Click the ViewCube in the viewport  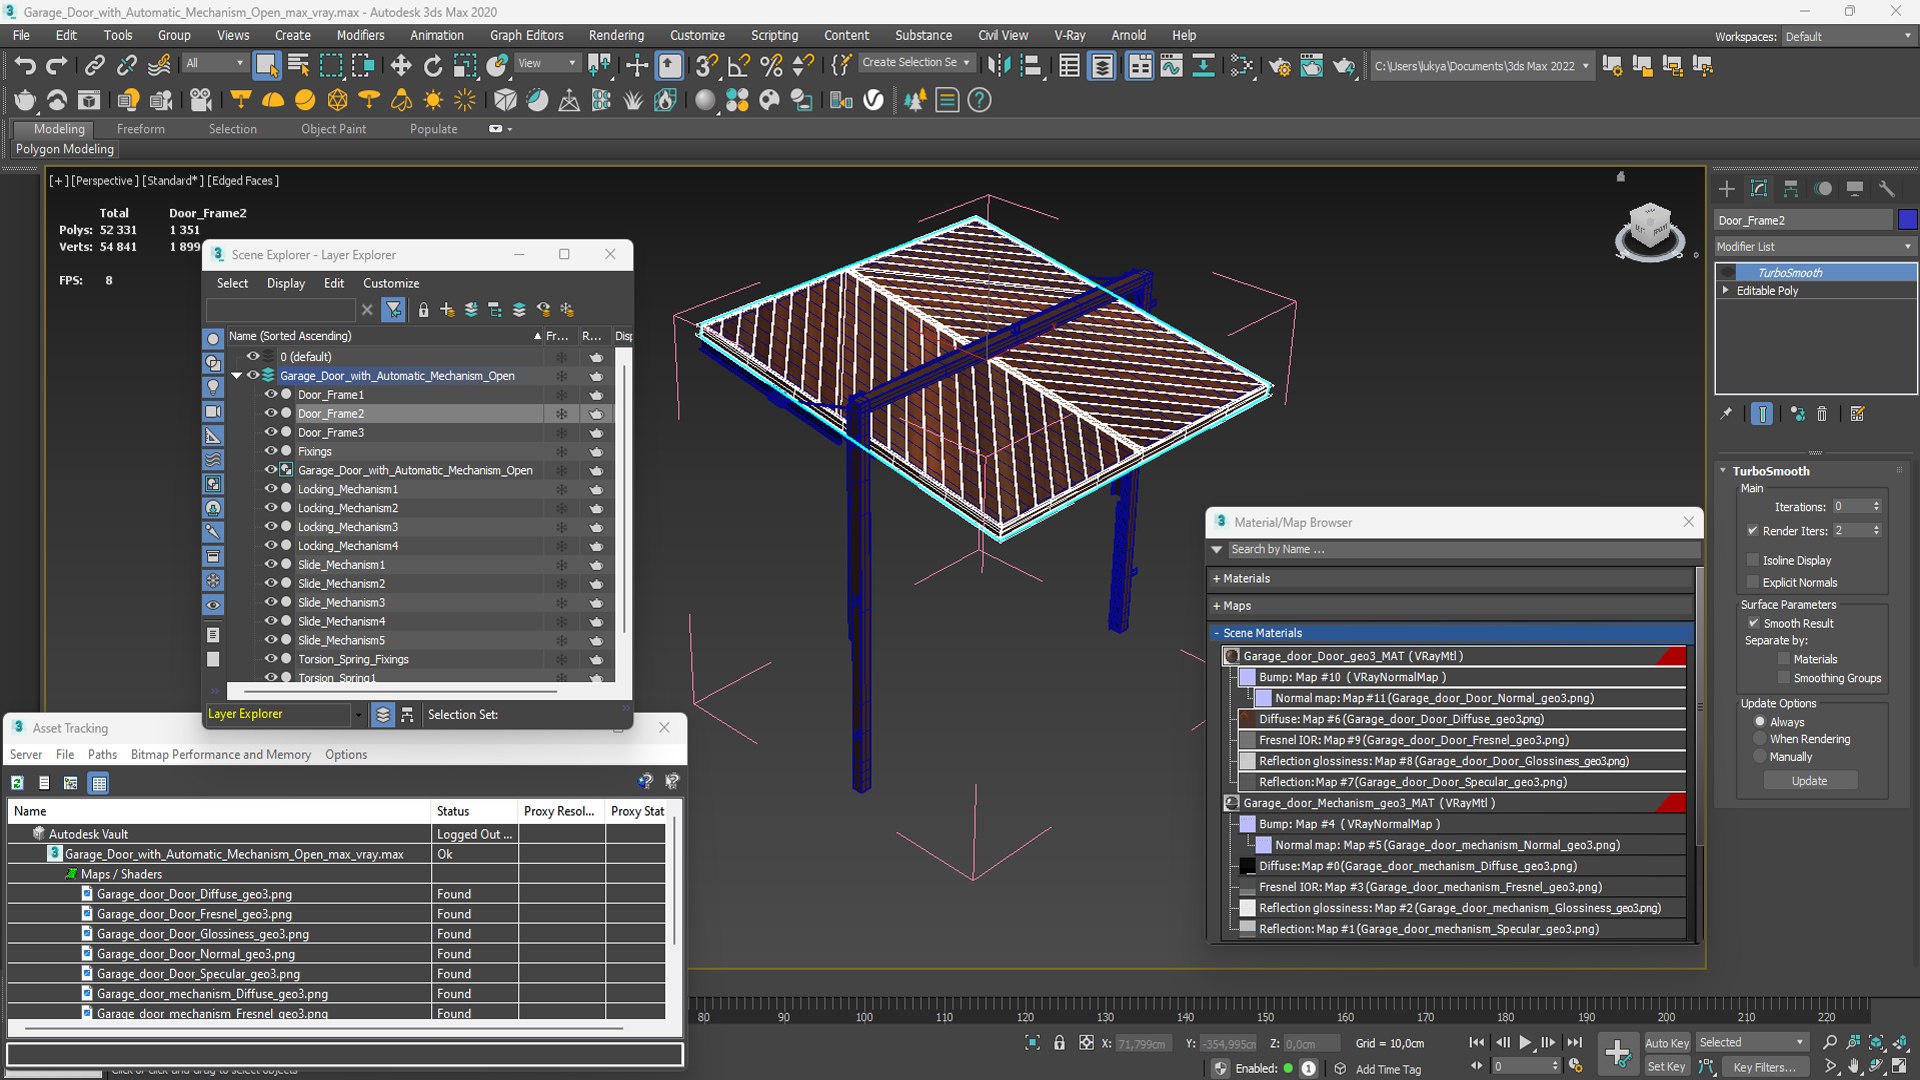(x=1648, y=230)
